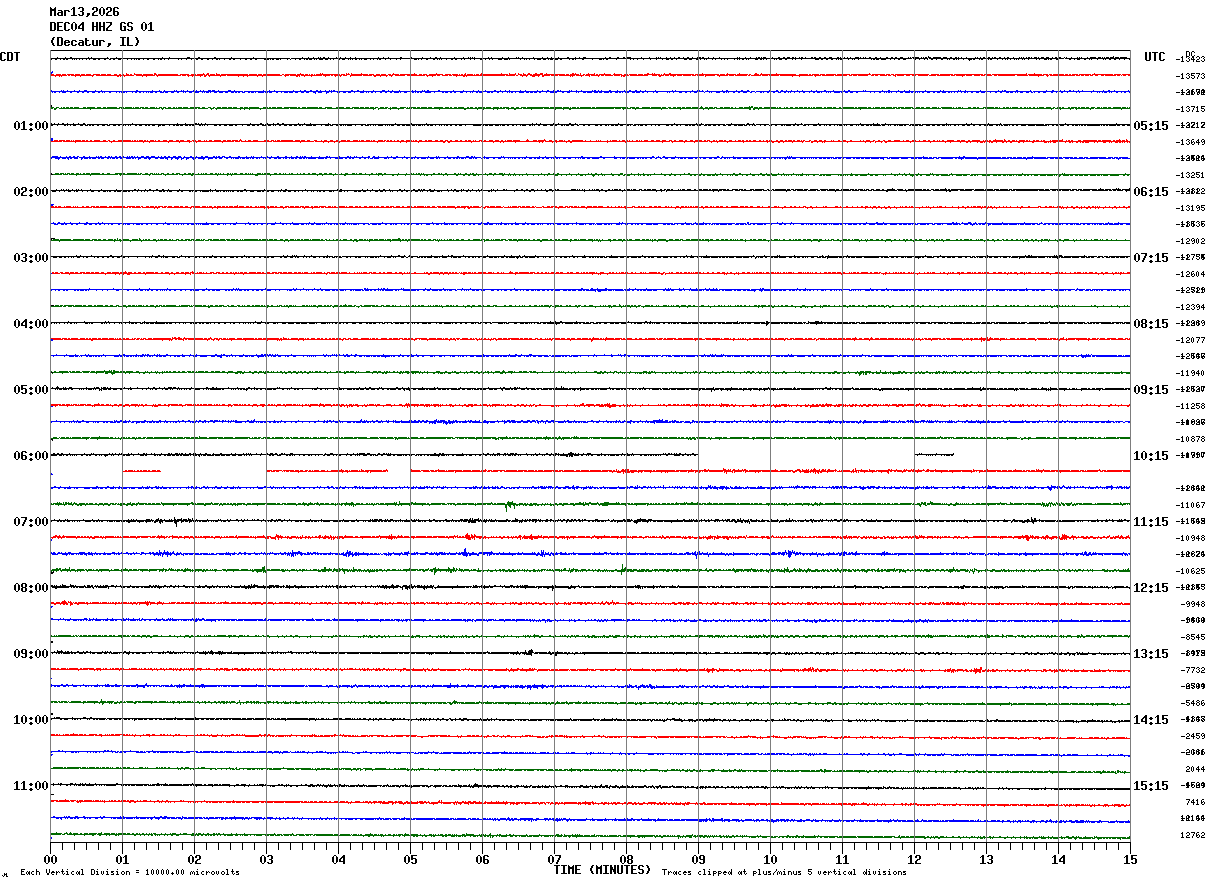Select the 08:00 CDT hour label
Viewport: 1210px width, 886px height.
tap(31, 588)
